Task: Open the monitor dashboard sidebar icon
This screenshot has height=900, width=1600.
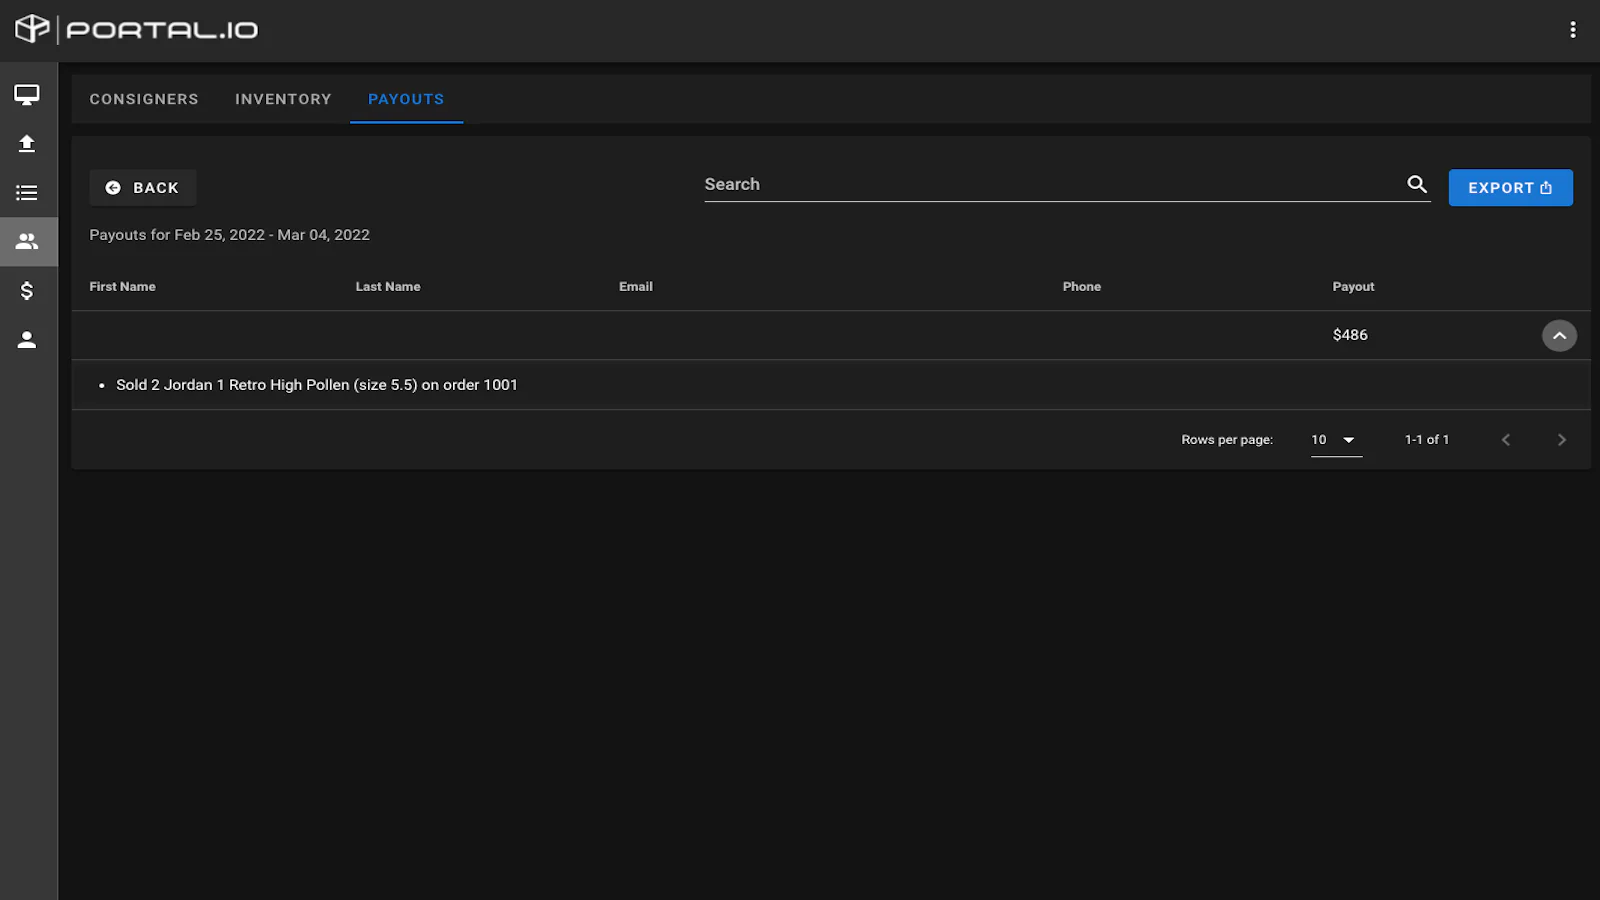Action: click(27, 95)
